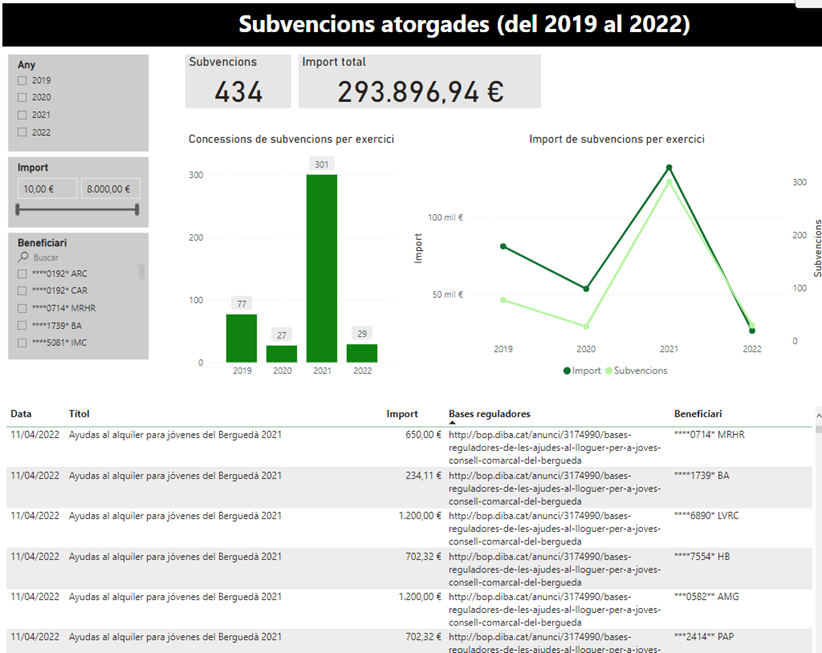Click the sort arrow under Bases reguladores
This screenshot has height=653, width=822.
pyautogui.click(x=452, y=423)
